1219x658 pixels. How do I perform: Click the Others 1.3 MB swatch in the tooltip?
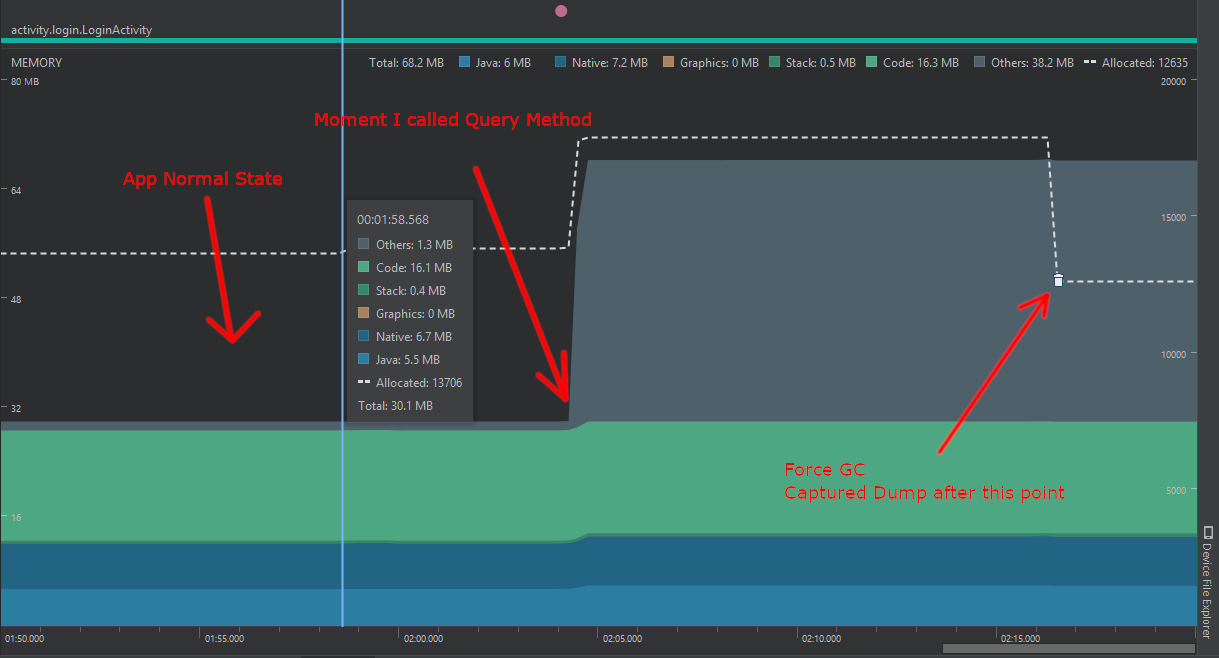(365, 244)
